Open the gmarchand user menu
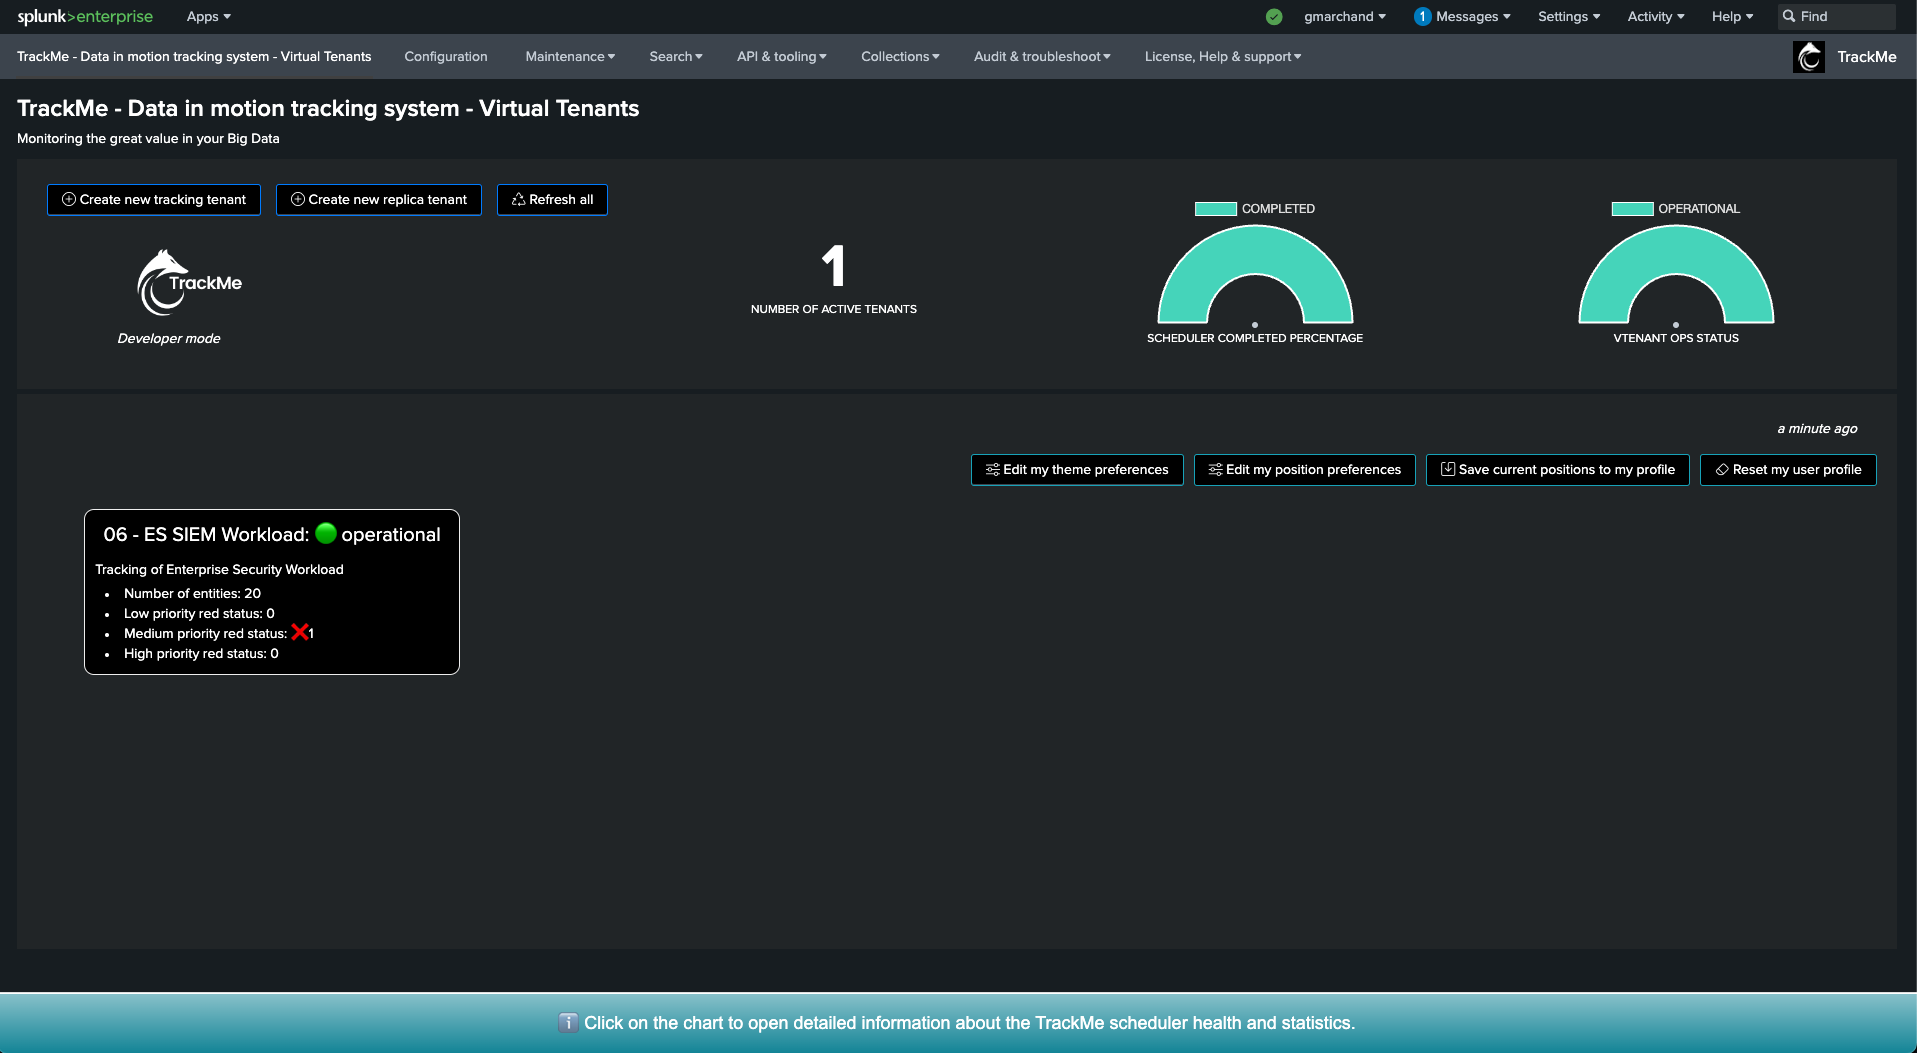This screenshot has width=1917, height=1053. (1345, 16)
